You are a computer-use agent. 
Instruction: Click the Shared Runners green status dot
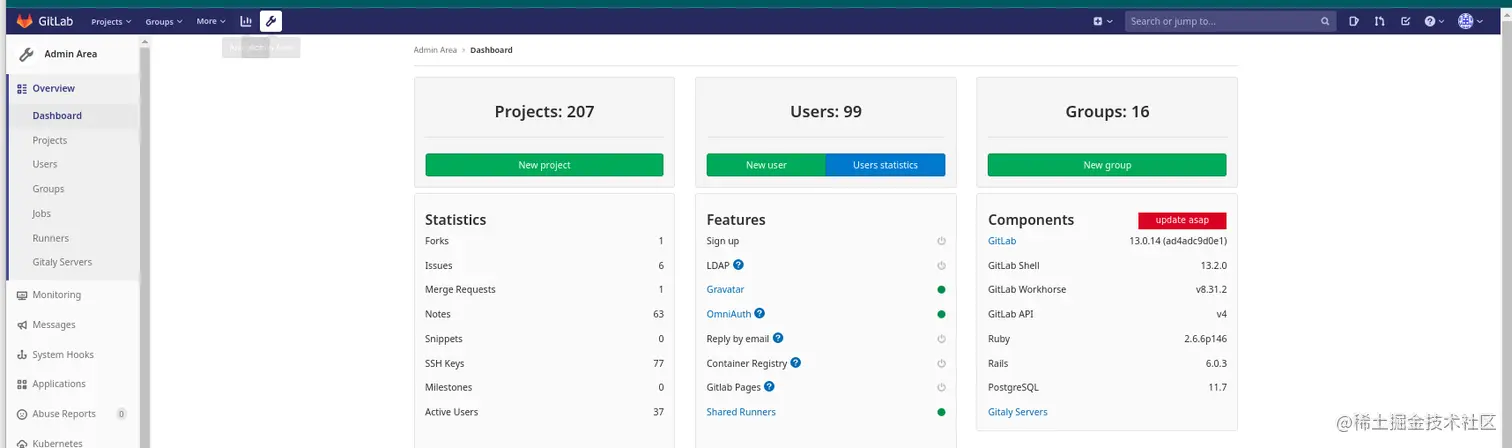pyautogui.click(x=941, y=412)
